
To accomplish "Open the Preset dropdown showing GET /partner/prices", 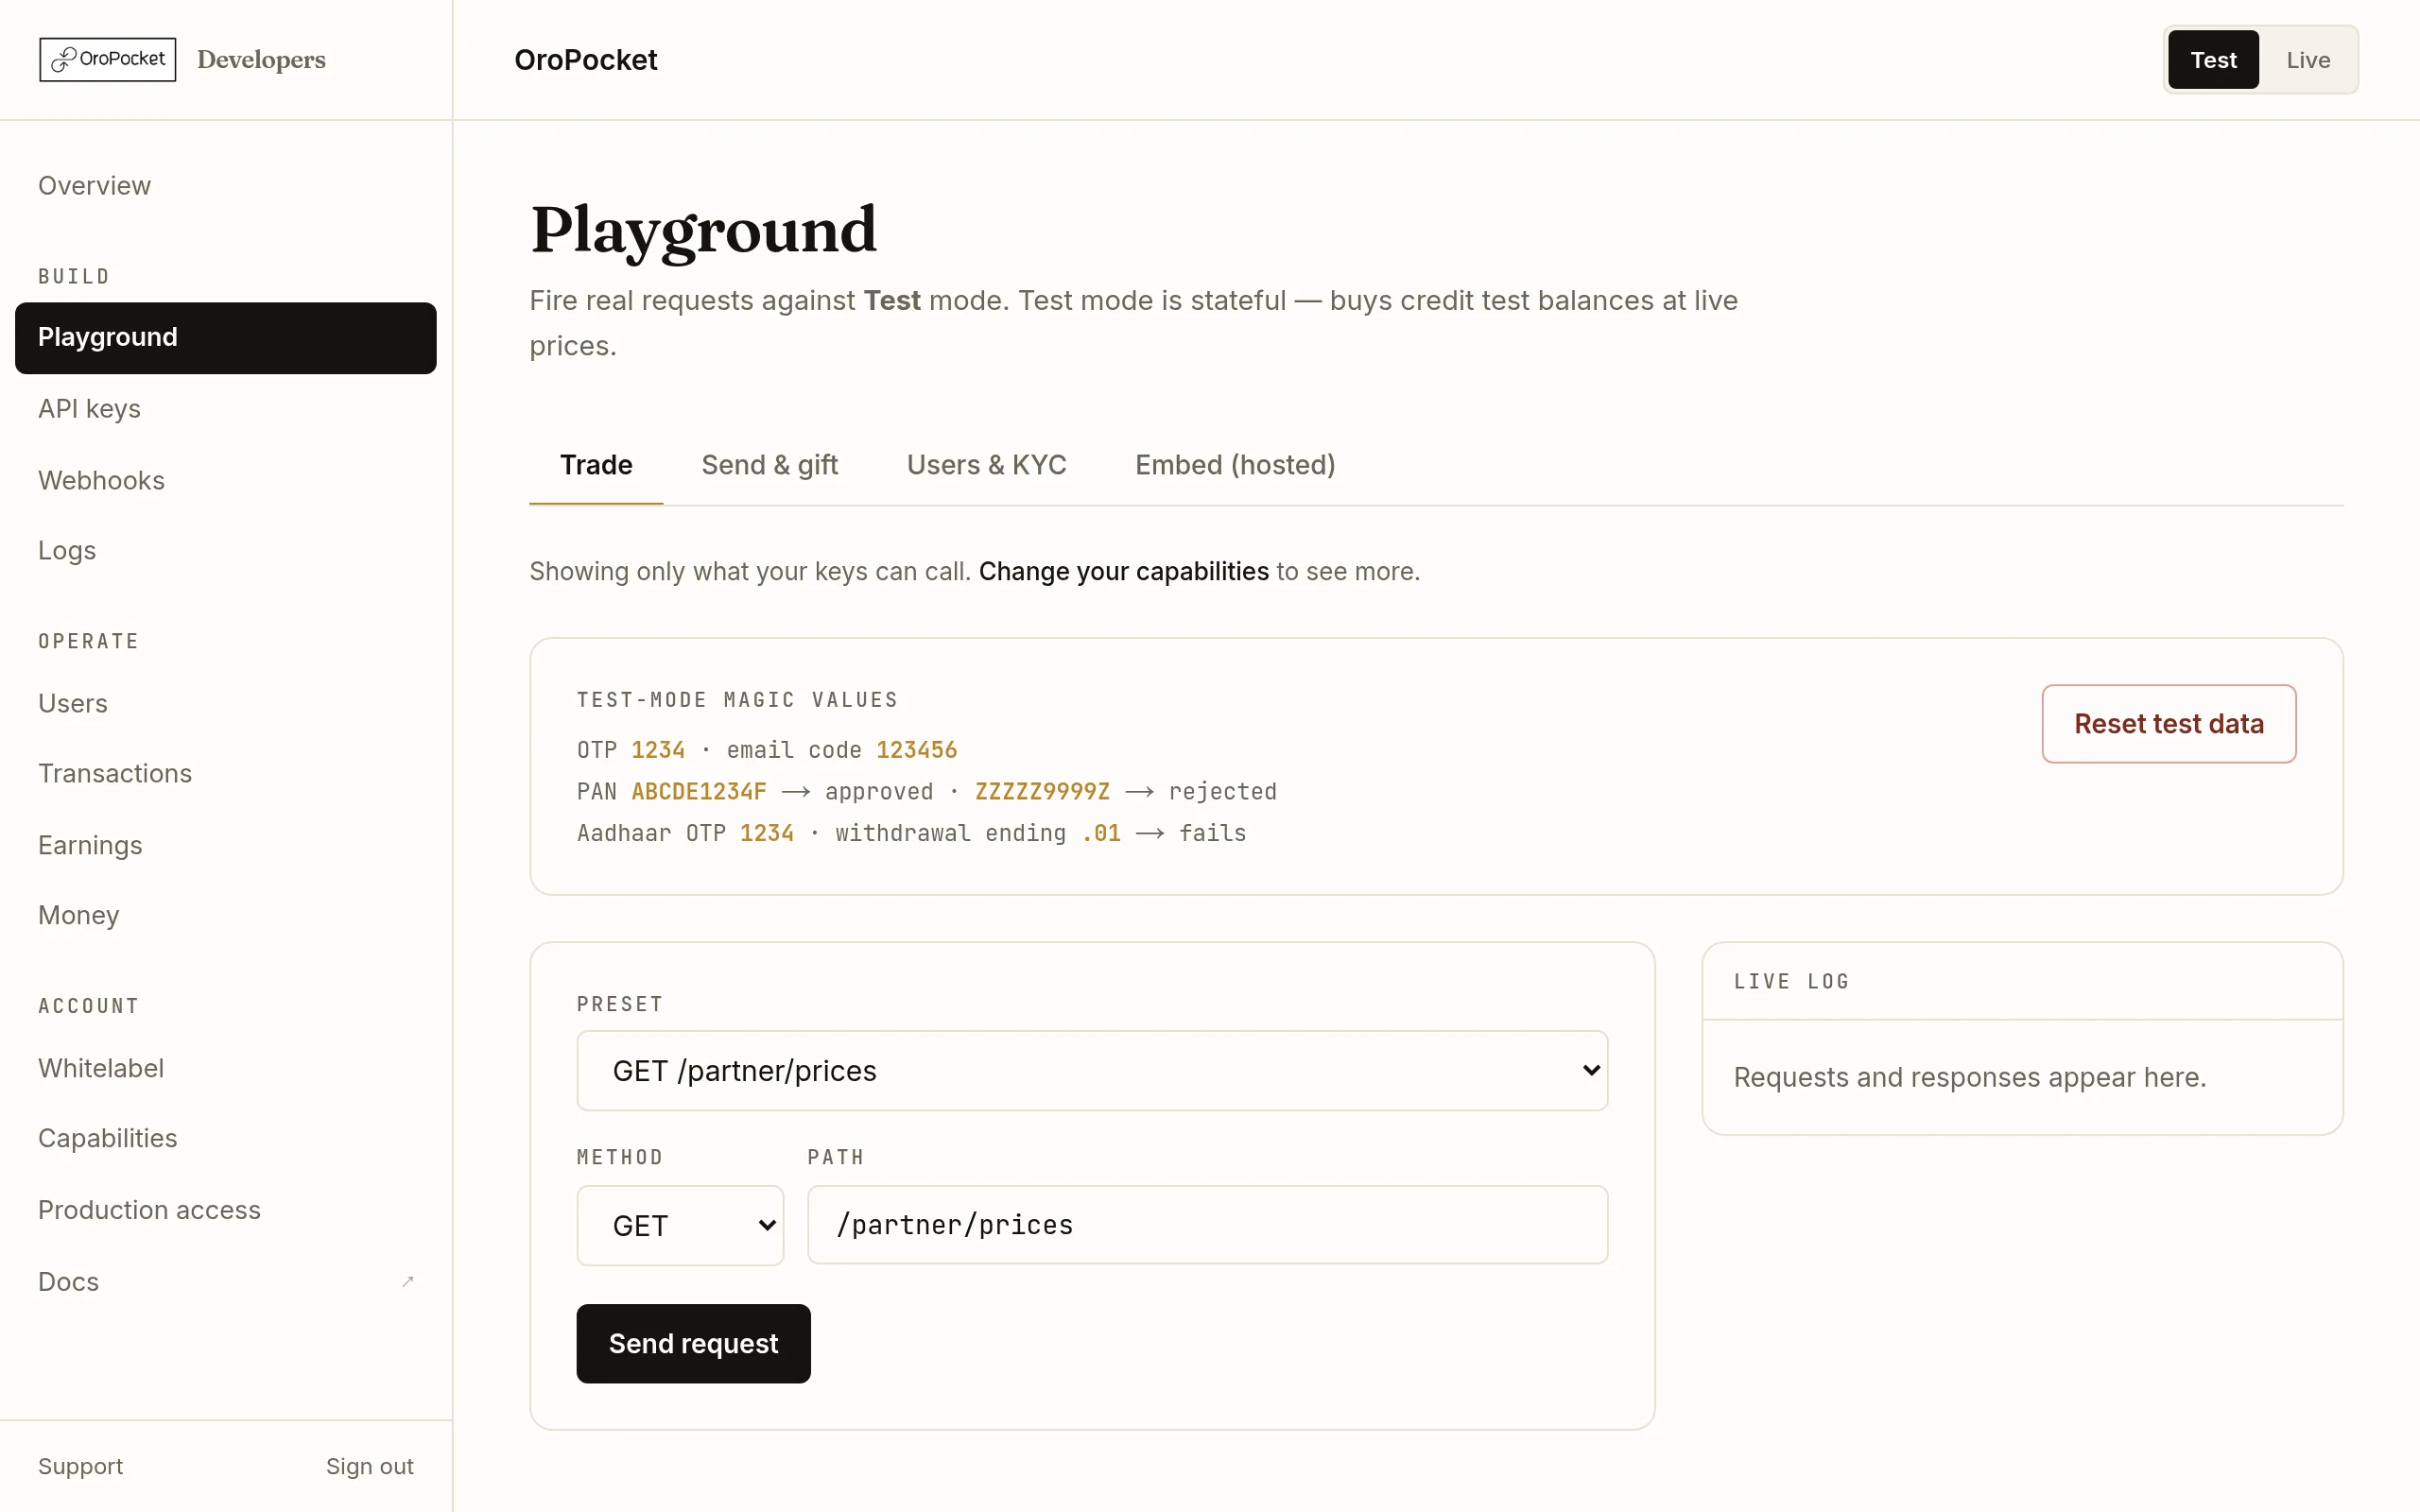I will tap(1092, 1071).
